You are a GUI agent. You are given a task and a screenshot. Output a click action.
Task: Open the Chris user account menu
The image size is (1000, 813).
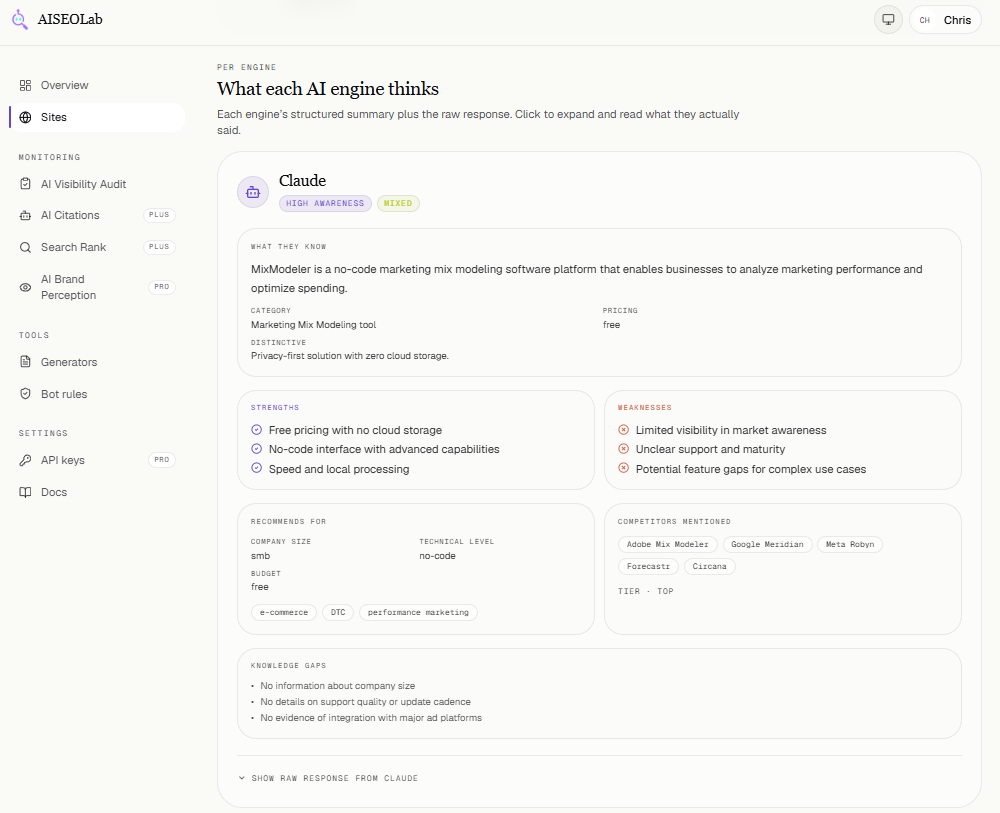click(x=945, y=20)
